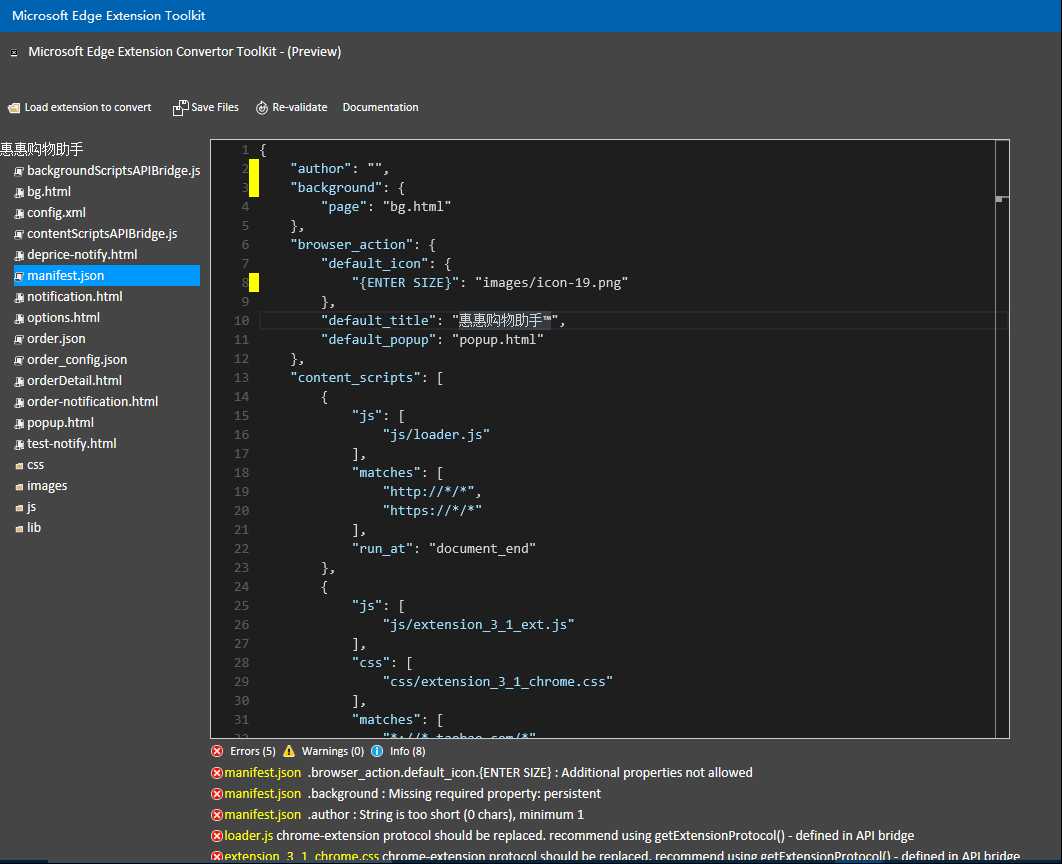Click the folder icon next to lib
Image resolution: width=1062 pixels, height=864 pixels.
[19, 529]
